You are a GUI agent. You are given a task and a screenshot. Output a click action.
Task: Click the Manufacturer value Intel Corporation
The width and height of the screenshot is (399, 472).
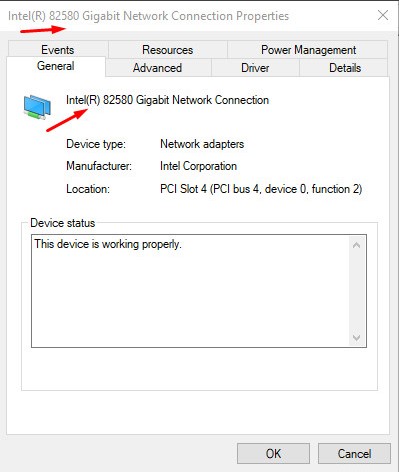(x=198, y=166)
